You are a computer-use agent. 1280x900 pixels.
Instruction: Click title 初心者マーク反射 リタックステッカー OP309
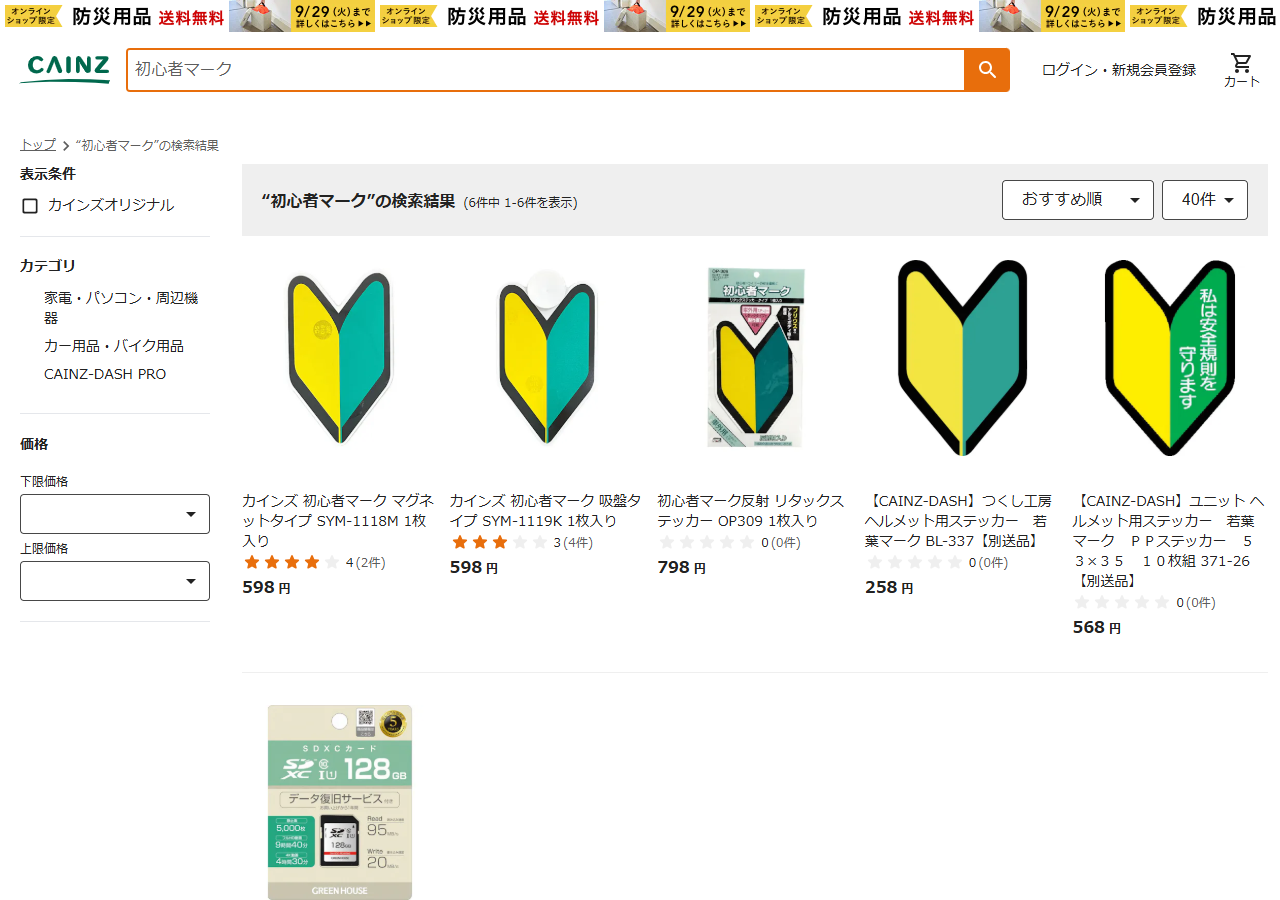pos(751,510)
